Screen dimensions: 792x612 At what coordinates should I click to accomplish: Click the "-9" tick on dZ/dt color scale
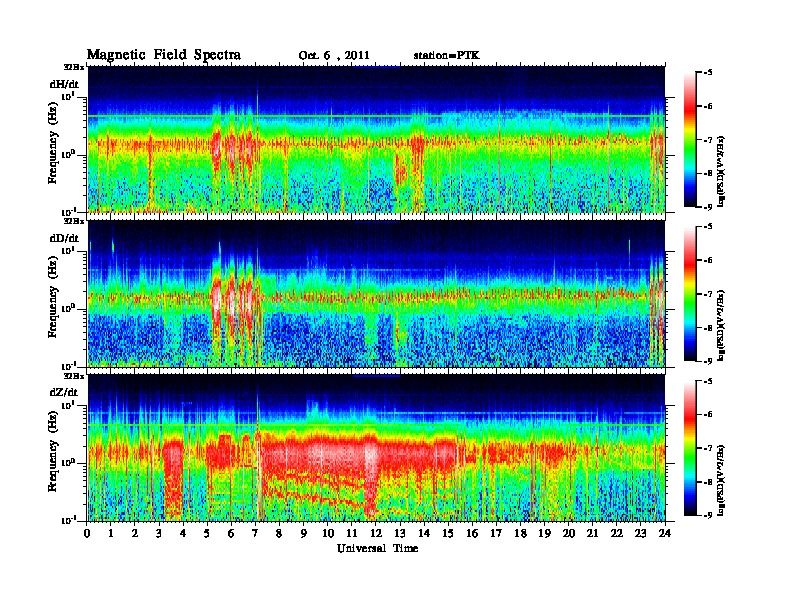click(708, 515)
